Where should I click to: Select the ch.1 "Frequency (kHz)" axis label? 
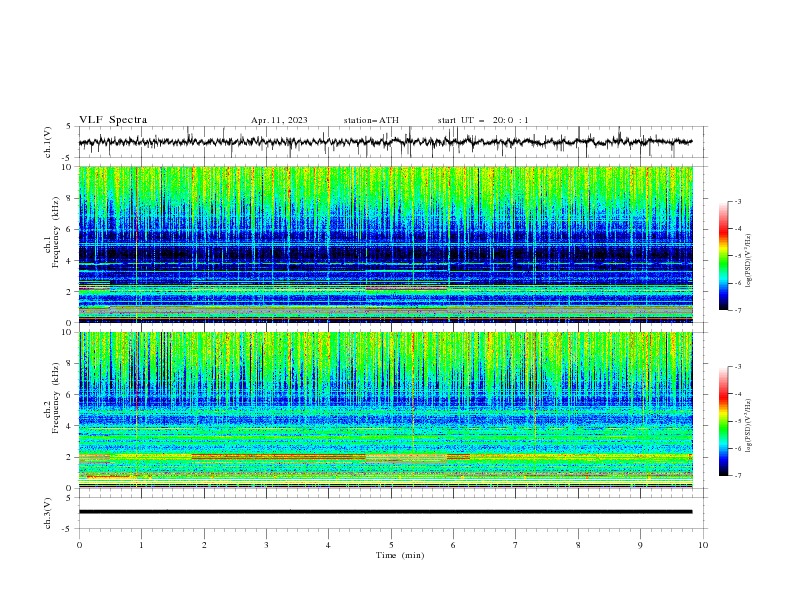click(56, 233)
